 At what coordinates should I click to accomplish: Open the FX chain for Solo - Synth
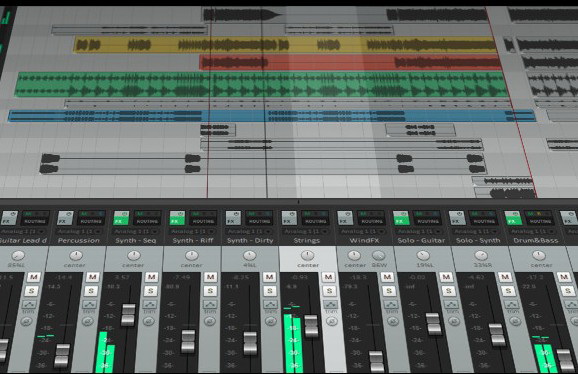(457, 218)
